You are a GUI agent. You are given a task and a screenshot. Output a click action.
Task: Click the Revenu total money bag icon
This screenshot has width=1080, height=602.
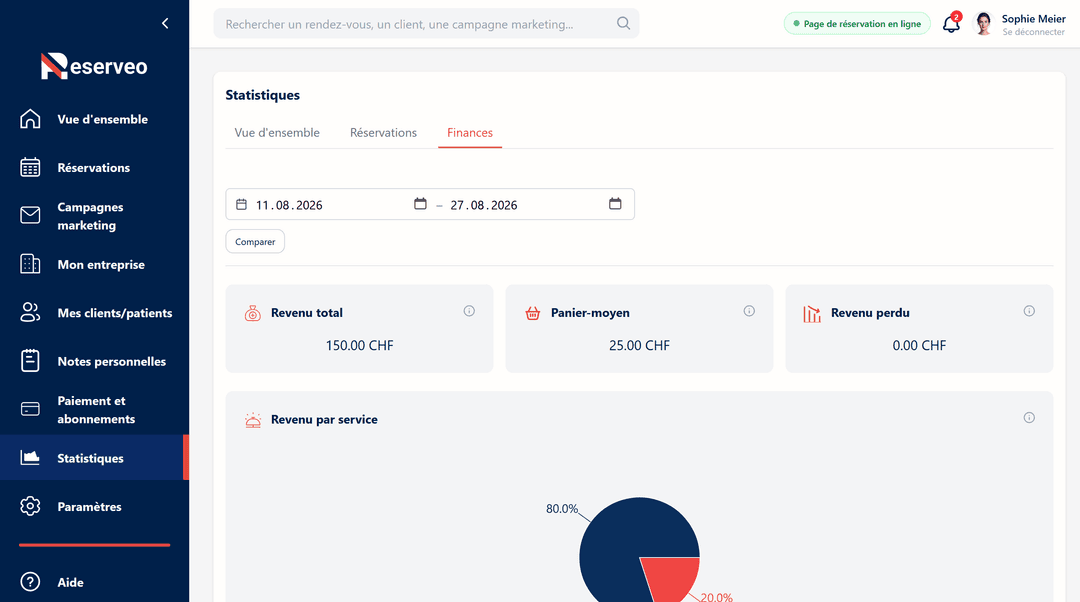(x=253, y=313)
